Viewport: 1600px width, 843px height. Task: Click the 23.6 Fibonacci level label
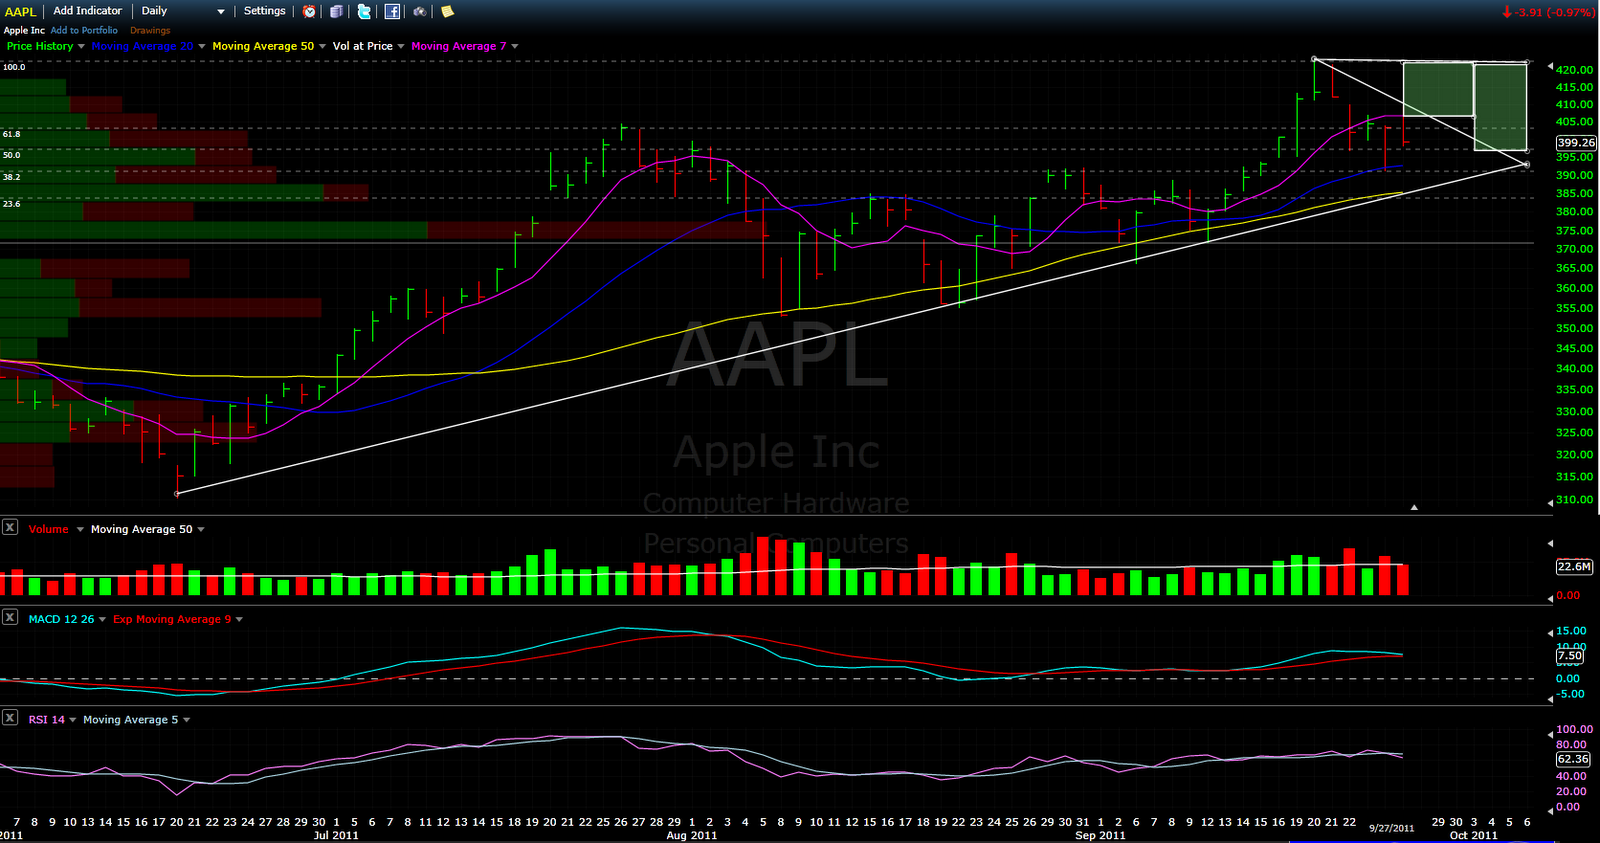[12, 203]
